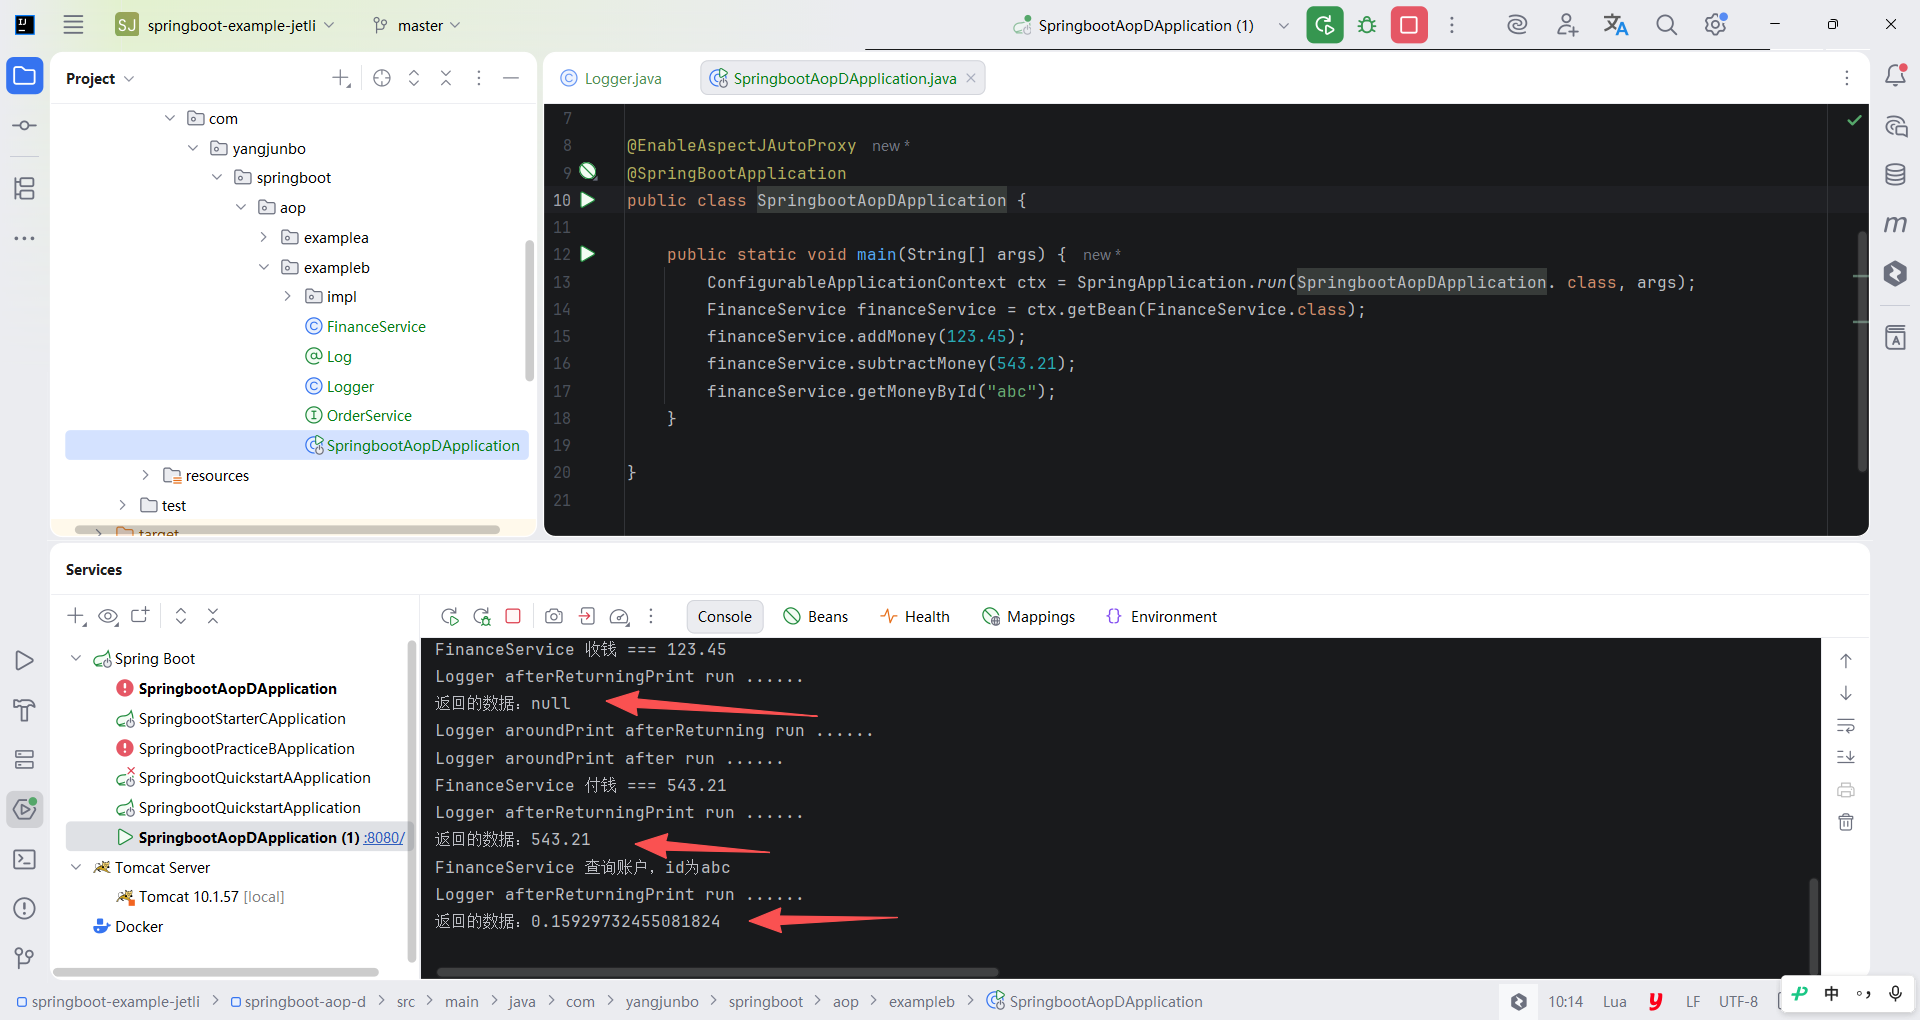This screenshot has width=1920, height=1020.
Task: Select opened file in project tree crosshair icon
Action: point(382,78)
